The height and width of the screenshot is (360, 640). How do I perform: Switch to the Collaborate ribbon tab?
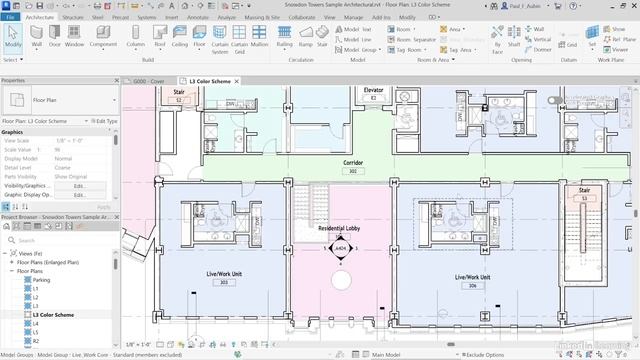point(302,17)
